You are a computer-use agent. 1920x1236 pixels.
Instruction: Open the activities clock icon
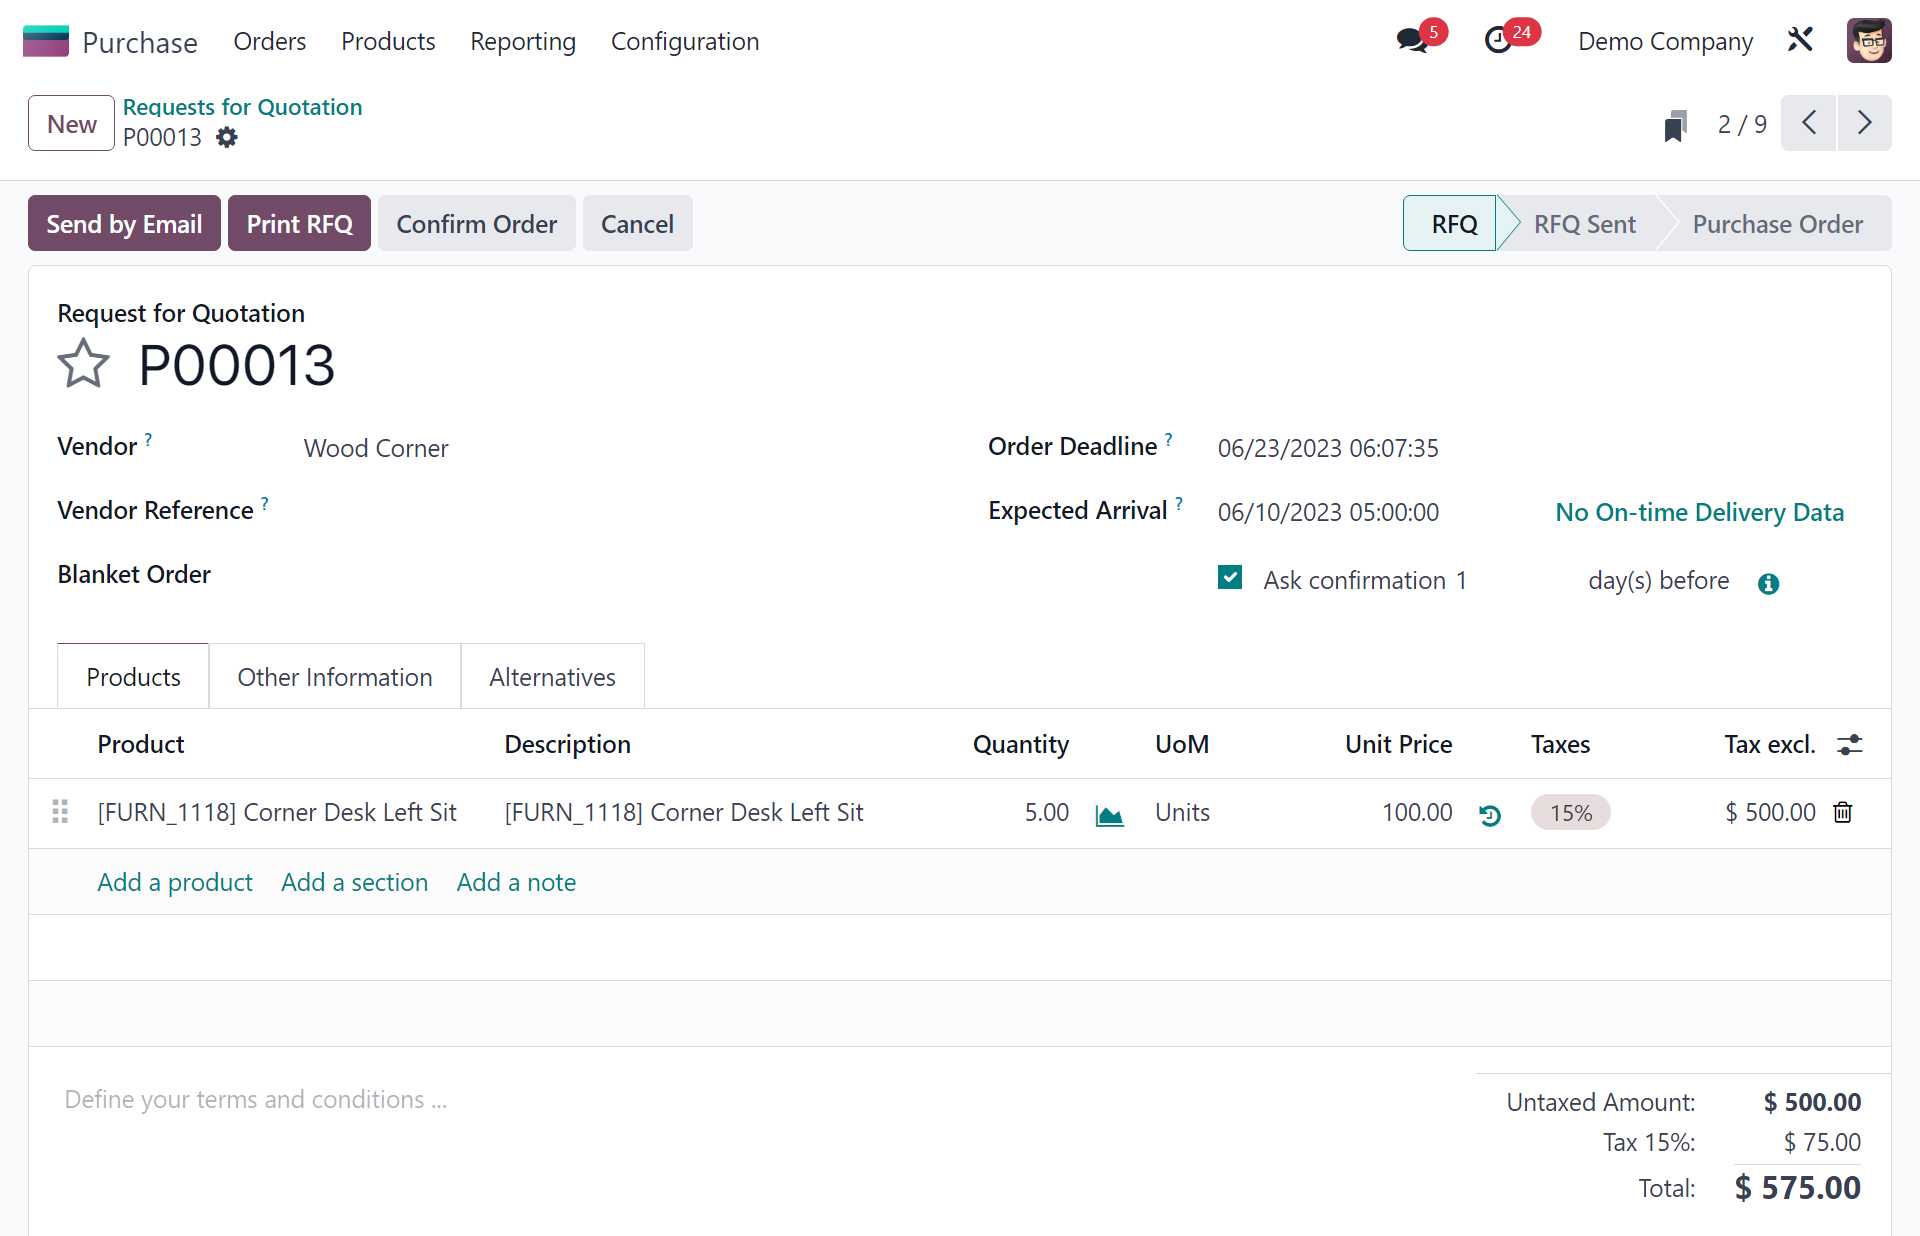click(1497, 40)
